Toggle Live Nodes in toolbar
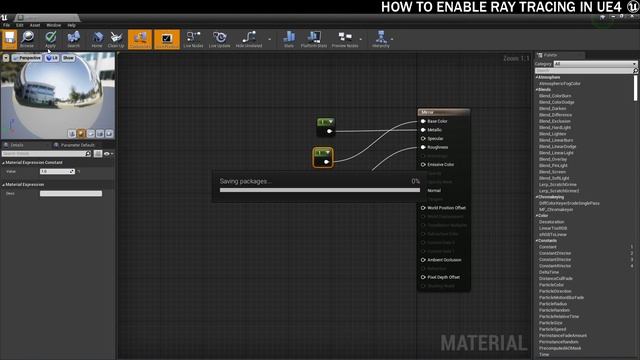 [x=193, y=39]
